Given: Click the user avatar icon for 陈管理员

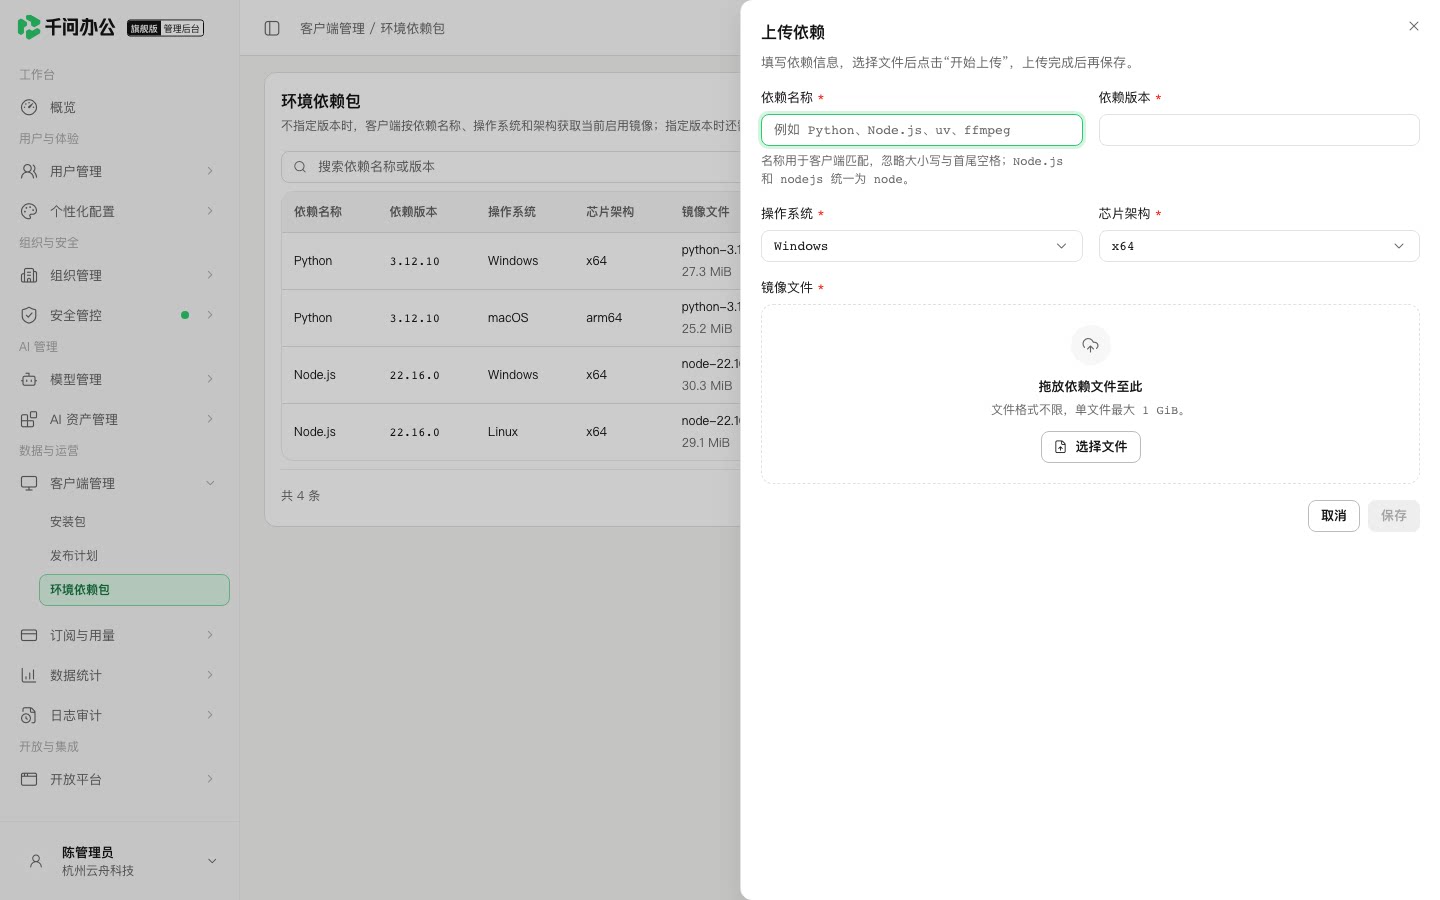Looking at the screenshot, I should pyautogui.click(x=36, y=861).
